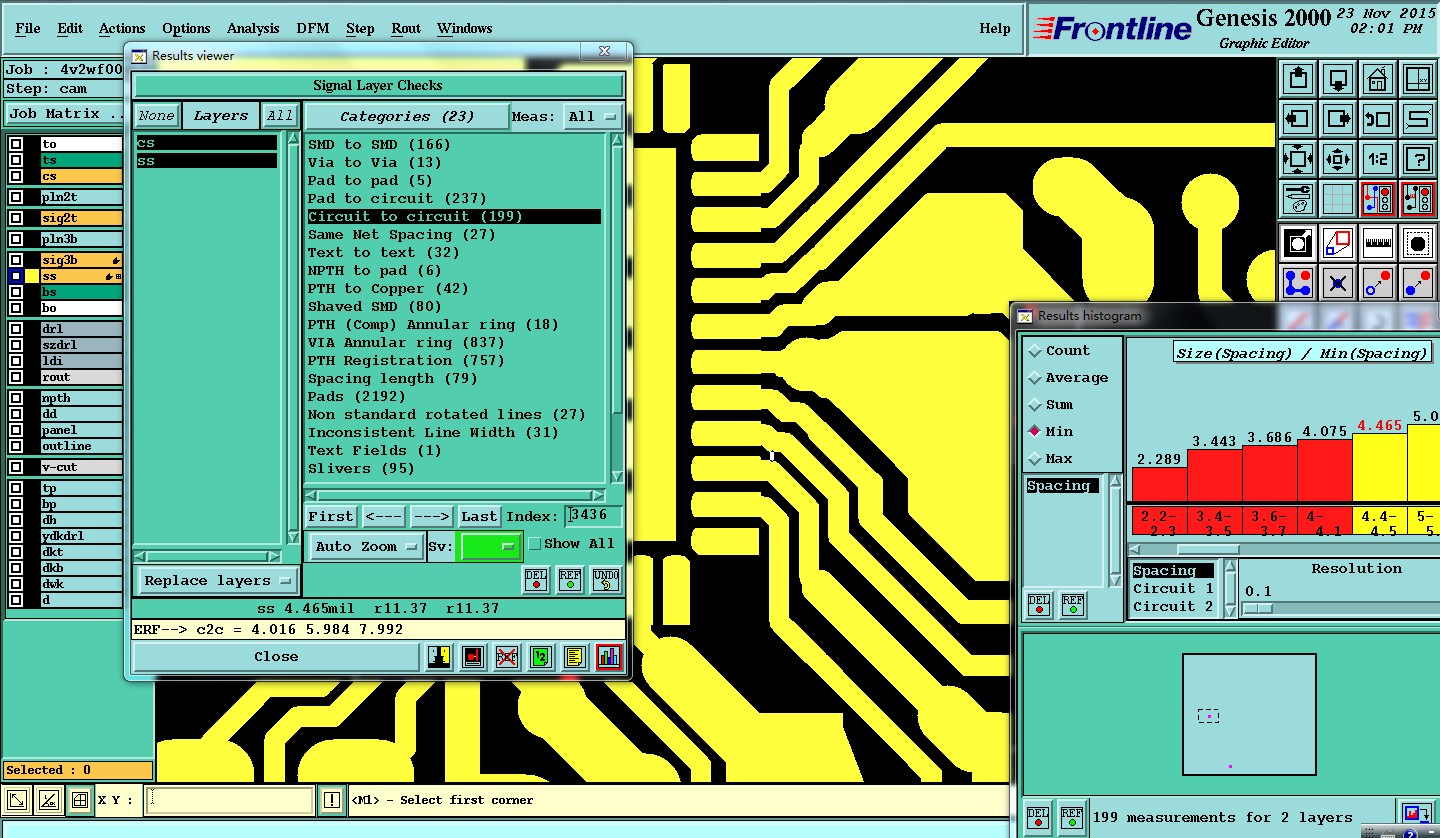Click the pan up arrow icon

pyautogui.click(x=1298, y=78)
